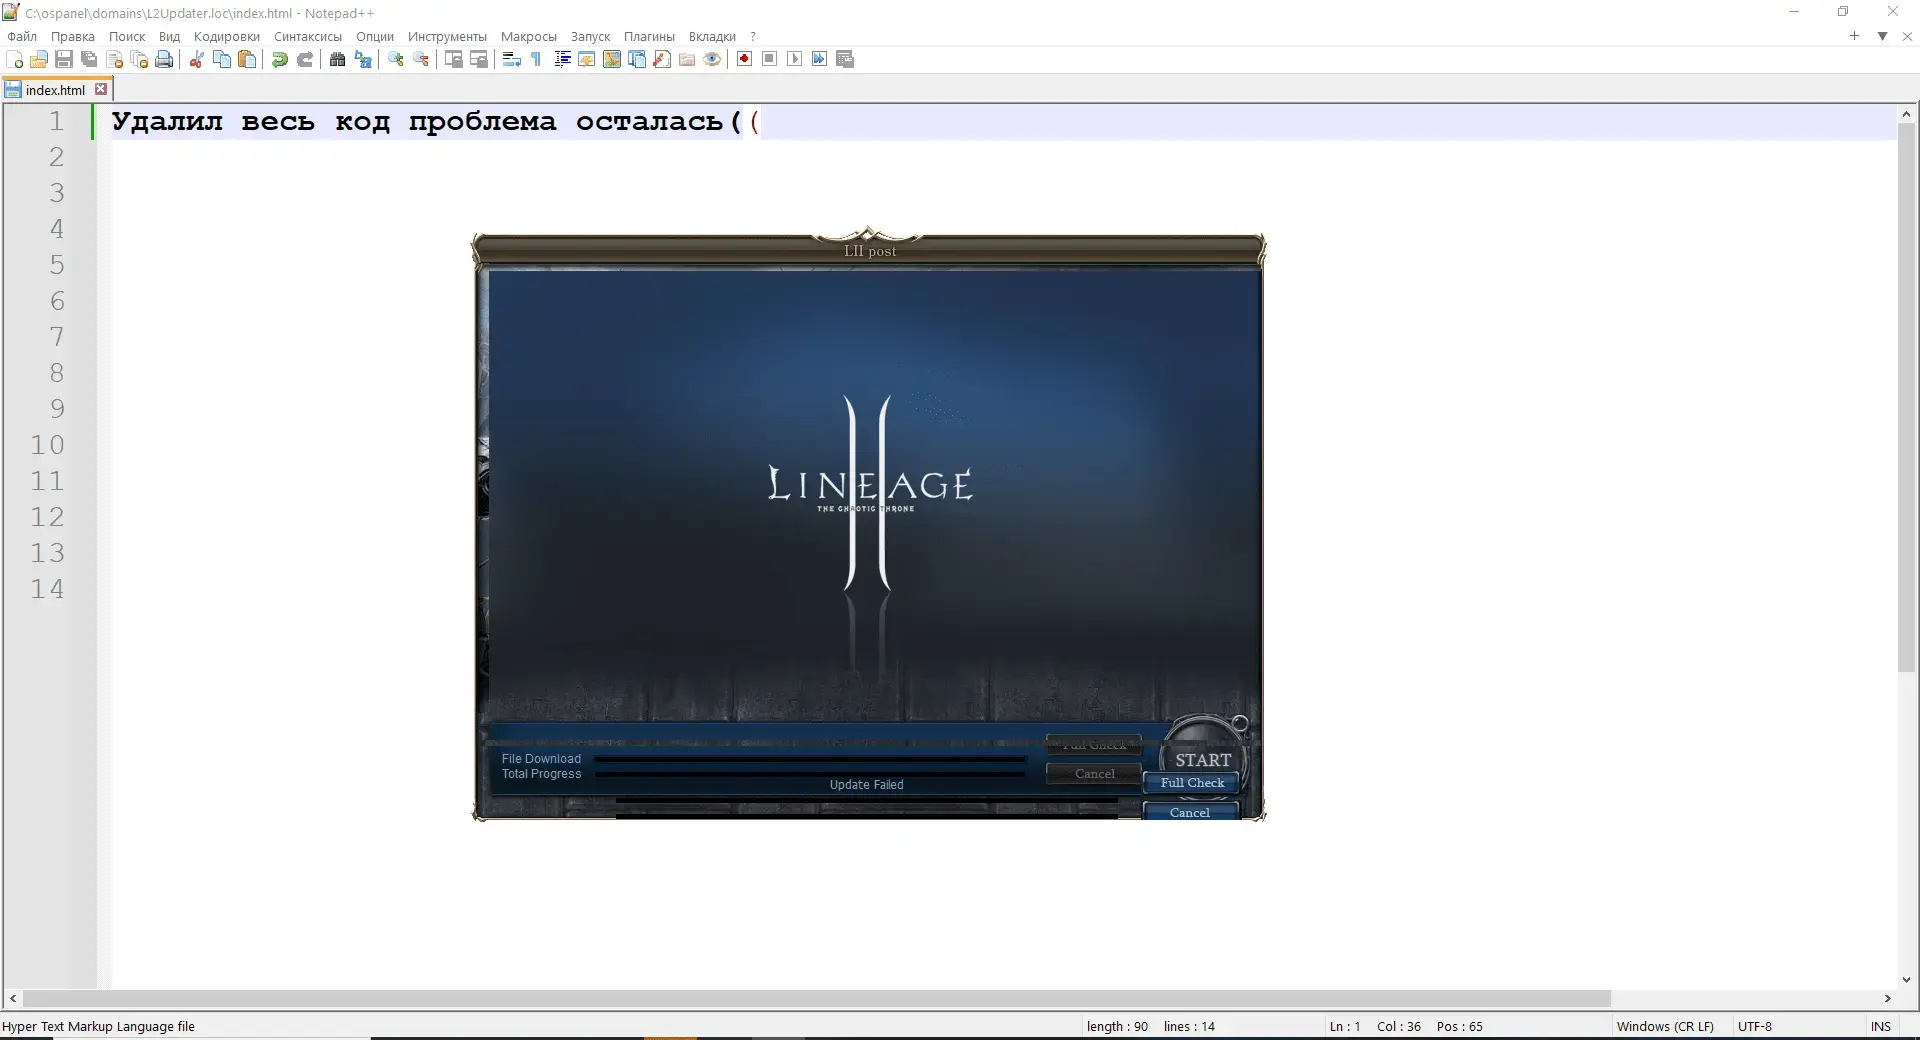This screenshot has height=1040, width=1920.
Task: Open user-defined language dialog icon
Action: tap(587, 59)
